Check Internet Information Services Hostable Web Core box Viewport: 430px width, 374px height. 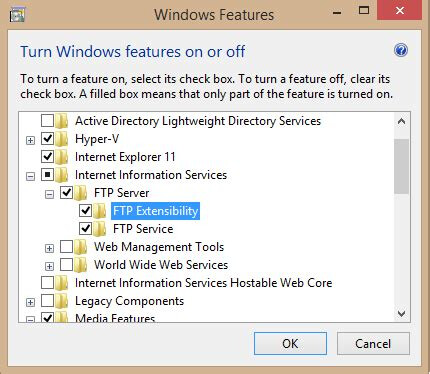47,282
